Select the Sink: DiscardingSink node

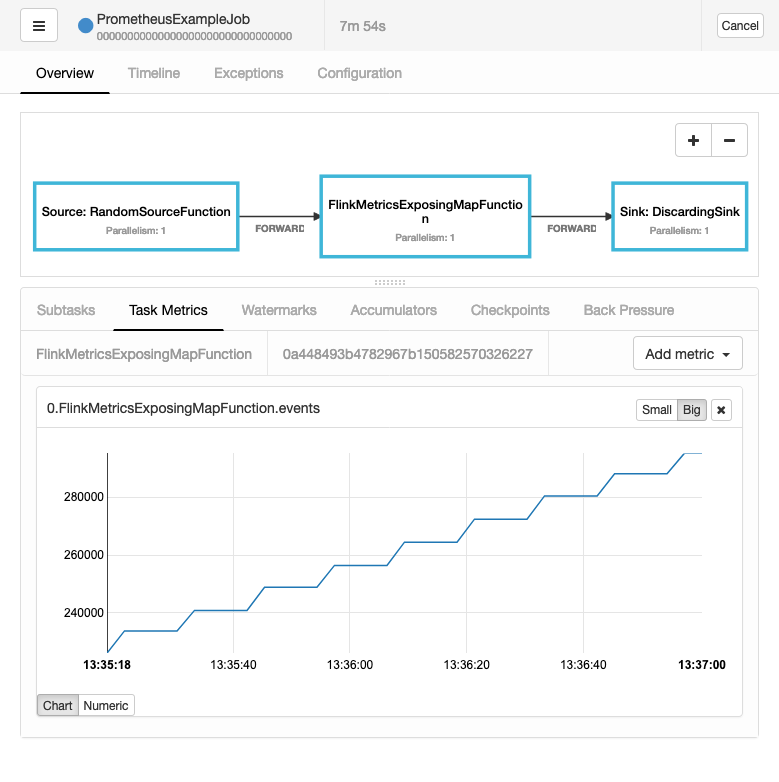click(x=678, y=216)
